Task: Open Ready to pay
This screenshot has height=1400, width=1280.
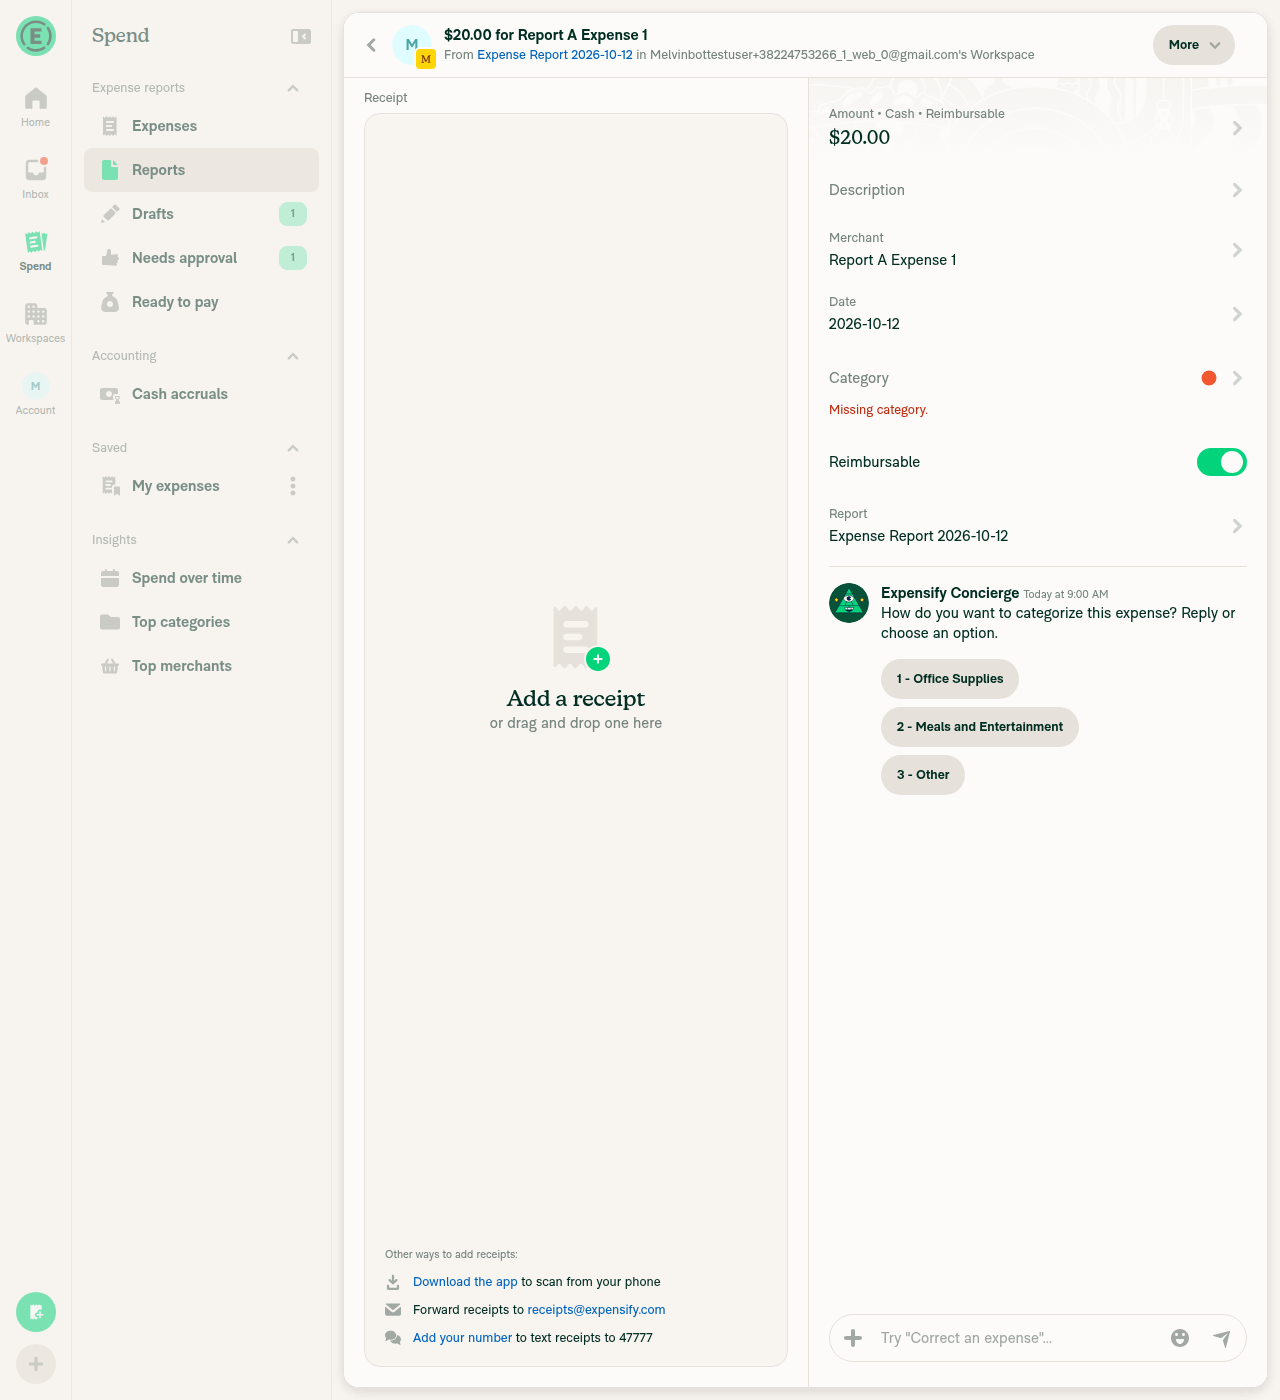Action: coord(201,302)
